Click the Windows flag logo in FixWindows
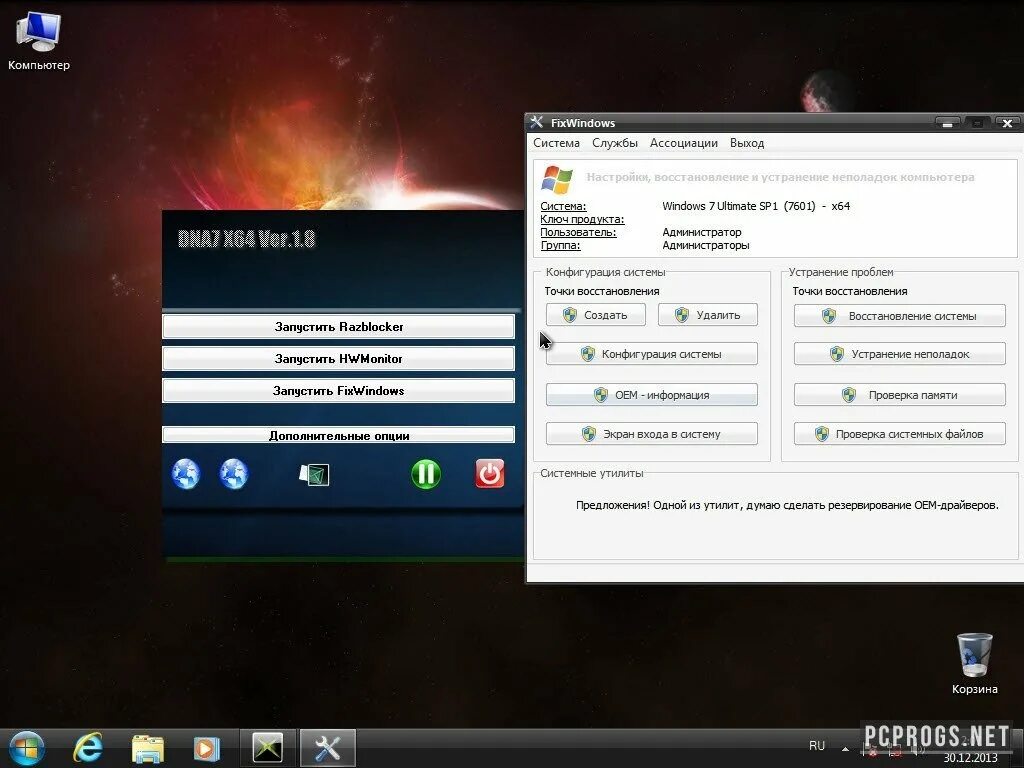The height and width of the screenshot is (768, 1024). coord(557,179)
